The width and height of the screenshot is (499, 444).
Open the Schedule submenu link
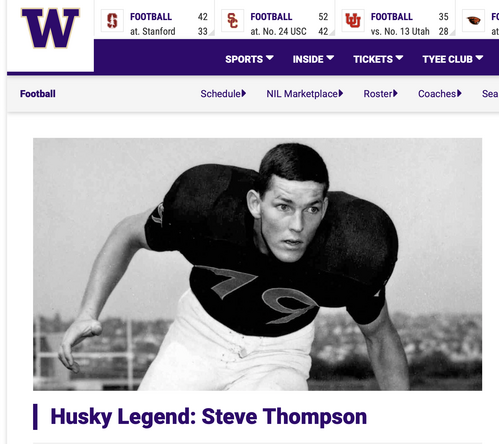point(223,94)
